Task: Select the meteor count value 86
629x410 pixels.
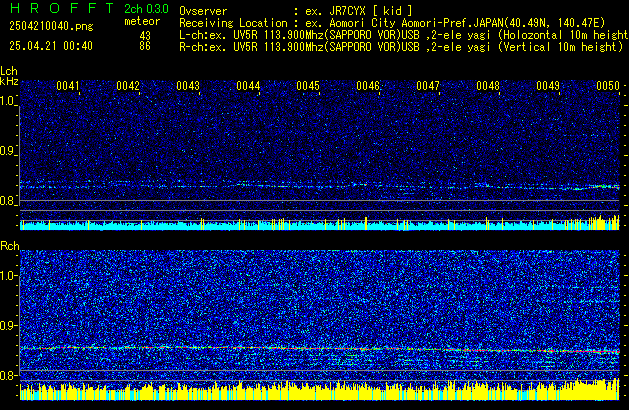Action: 145,46
